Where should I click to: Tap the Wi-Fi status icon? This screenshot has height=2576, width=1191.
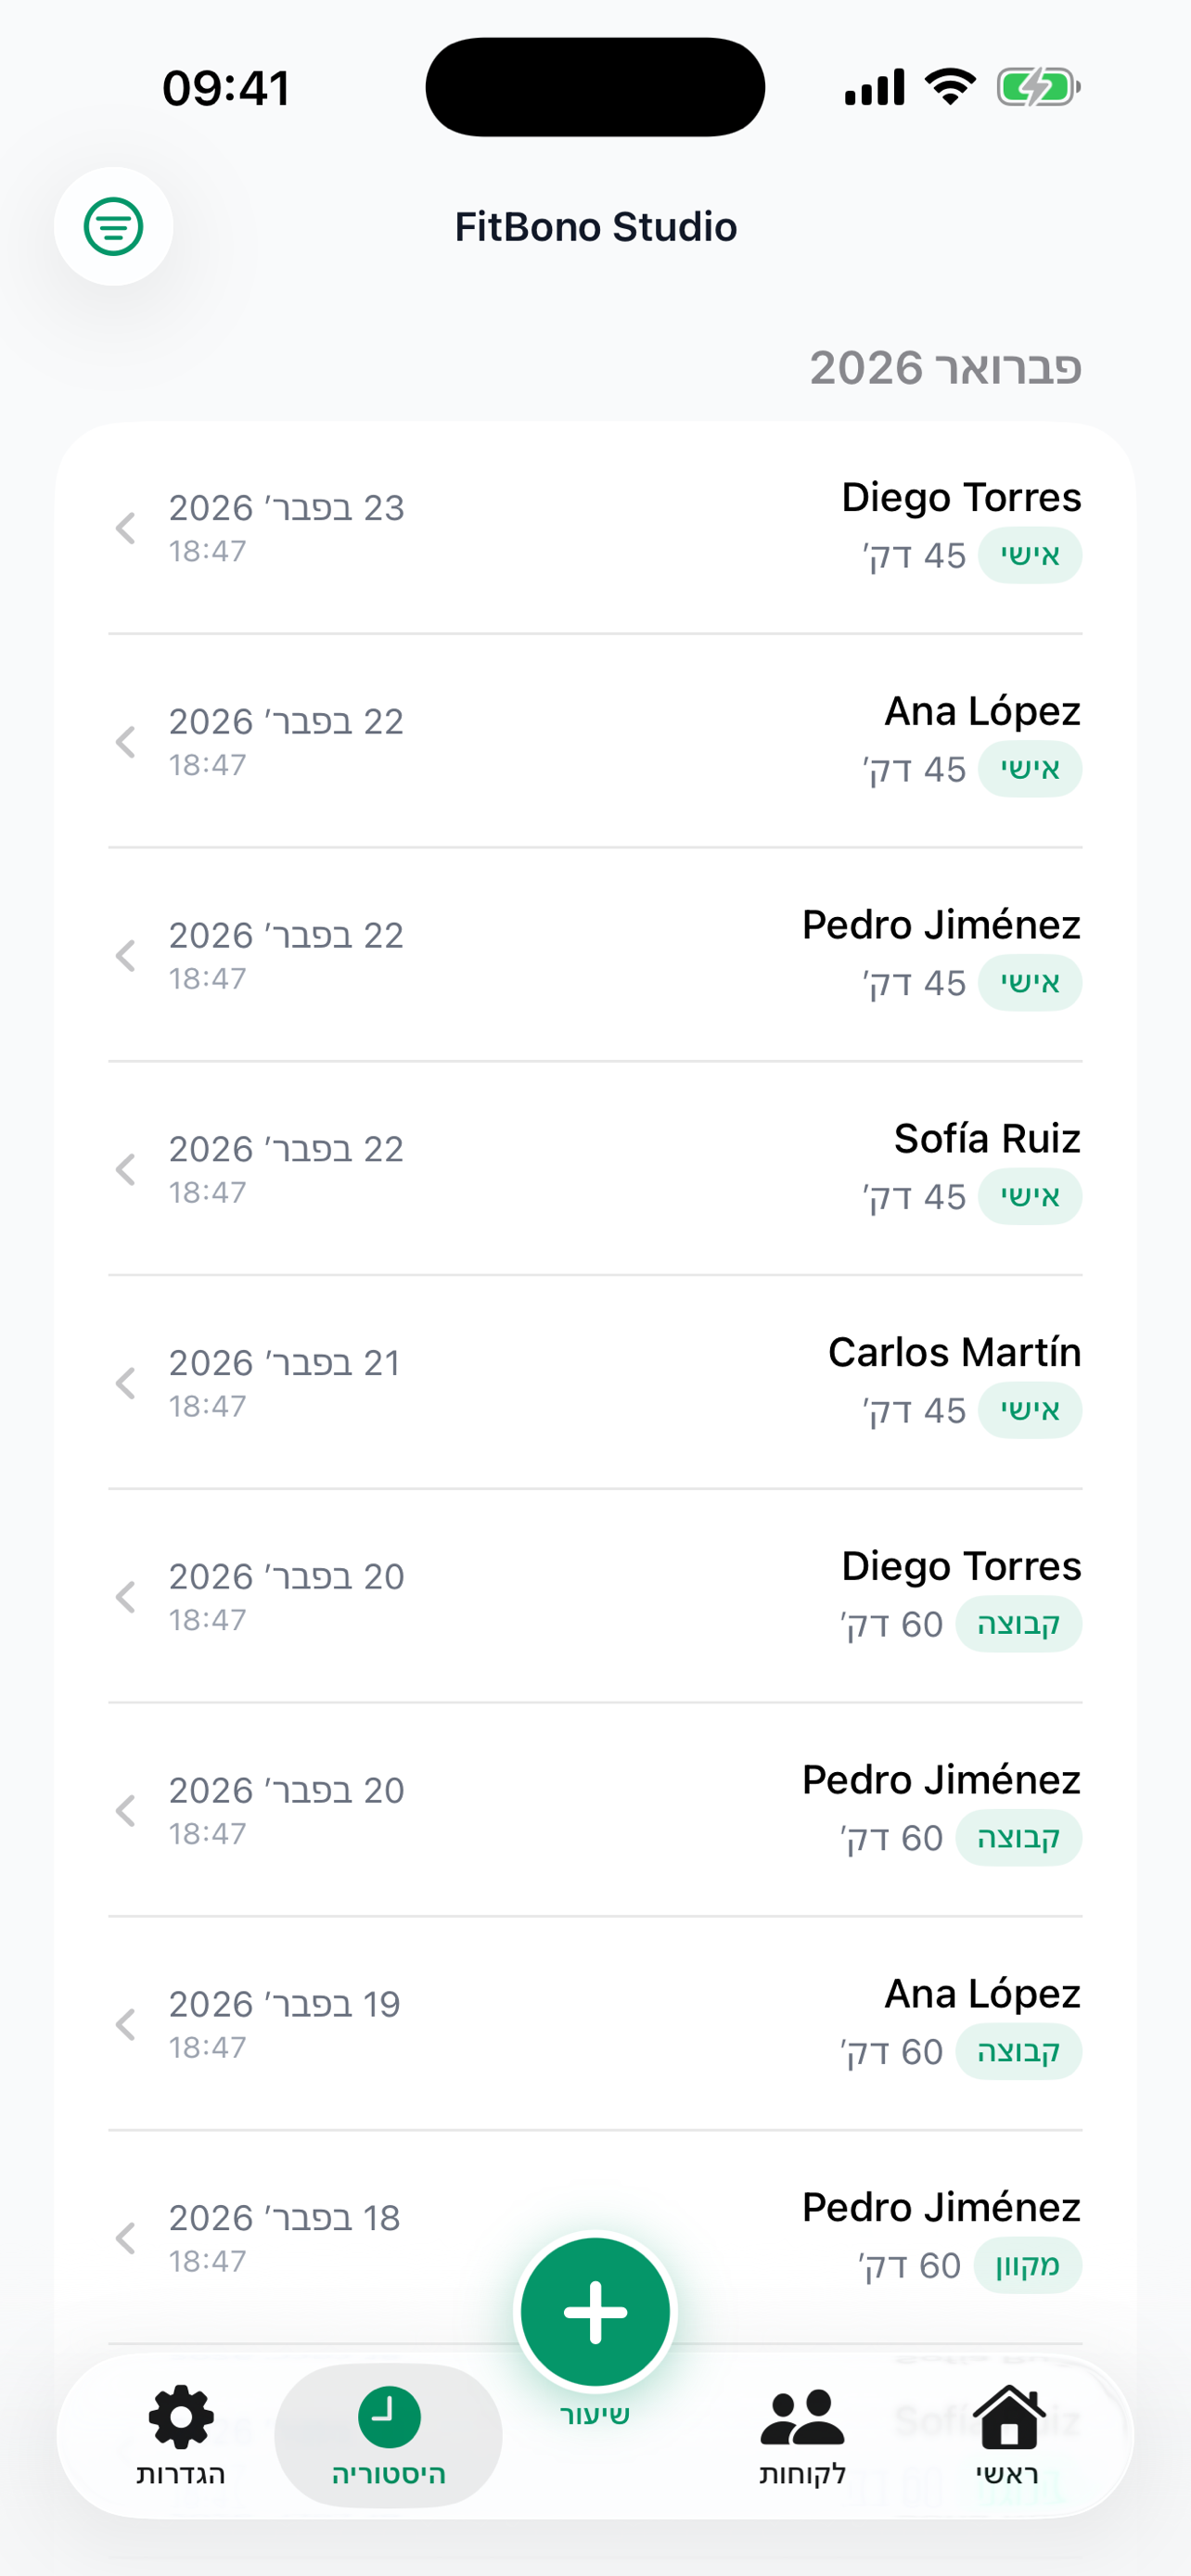click(x=950, y=87)
